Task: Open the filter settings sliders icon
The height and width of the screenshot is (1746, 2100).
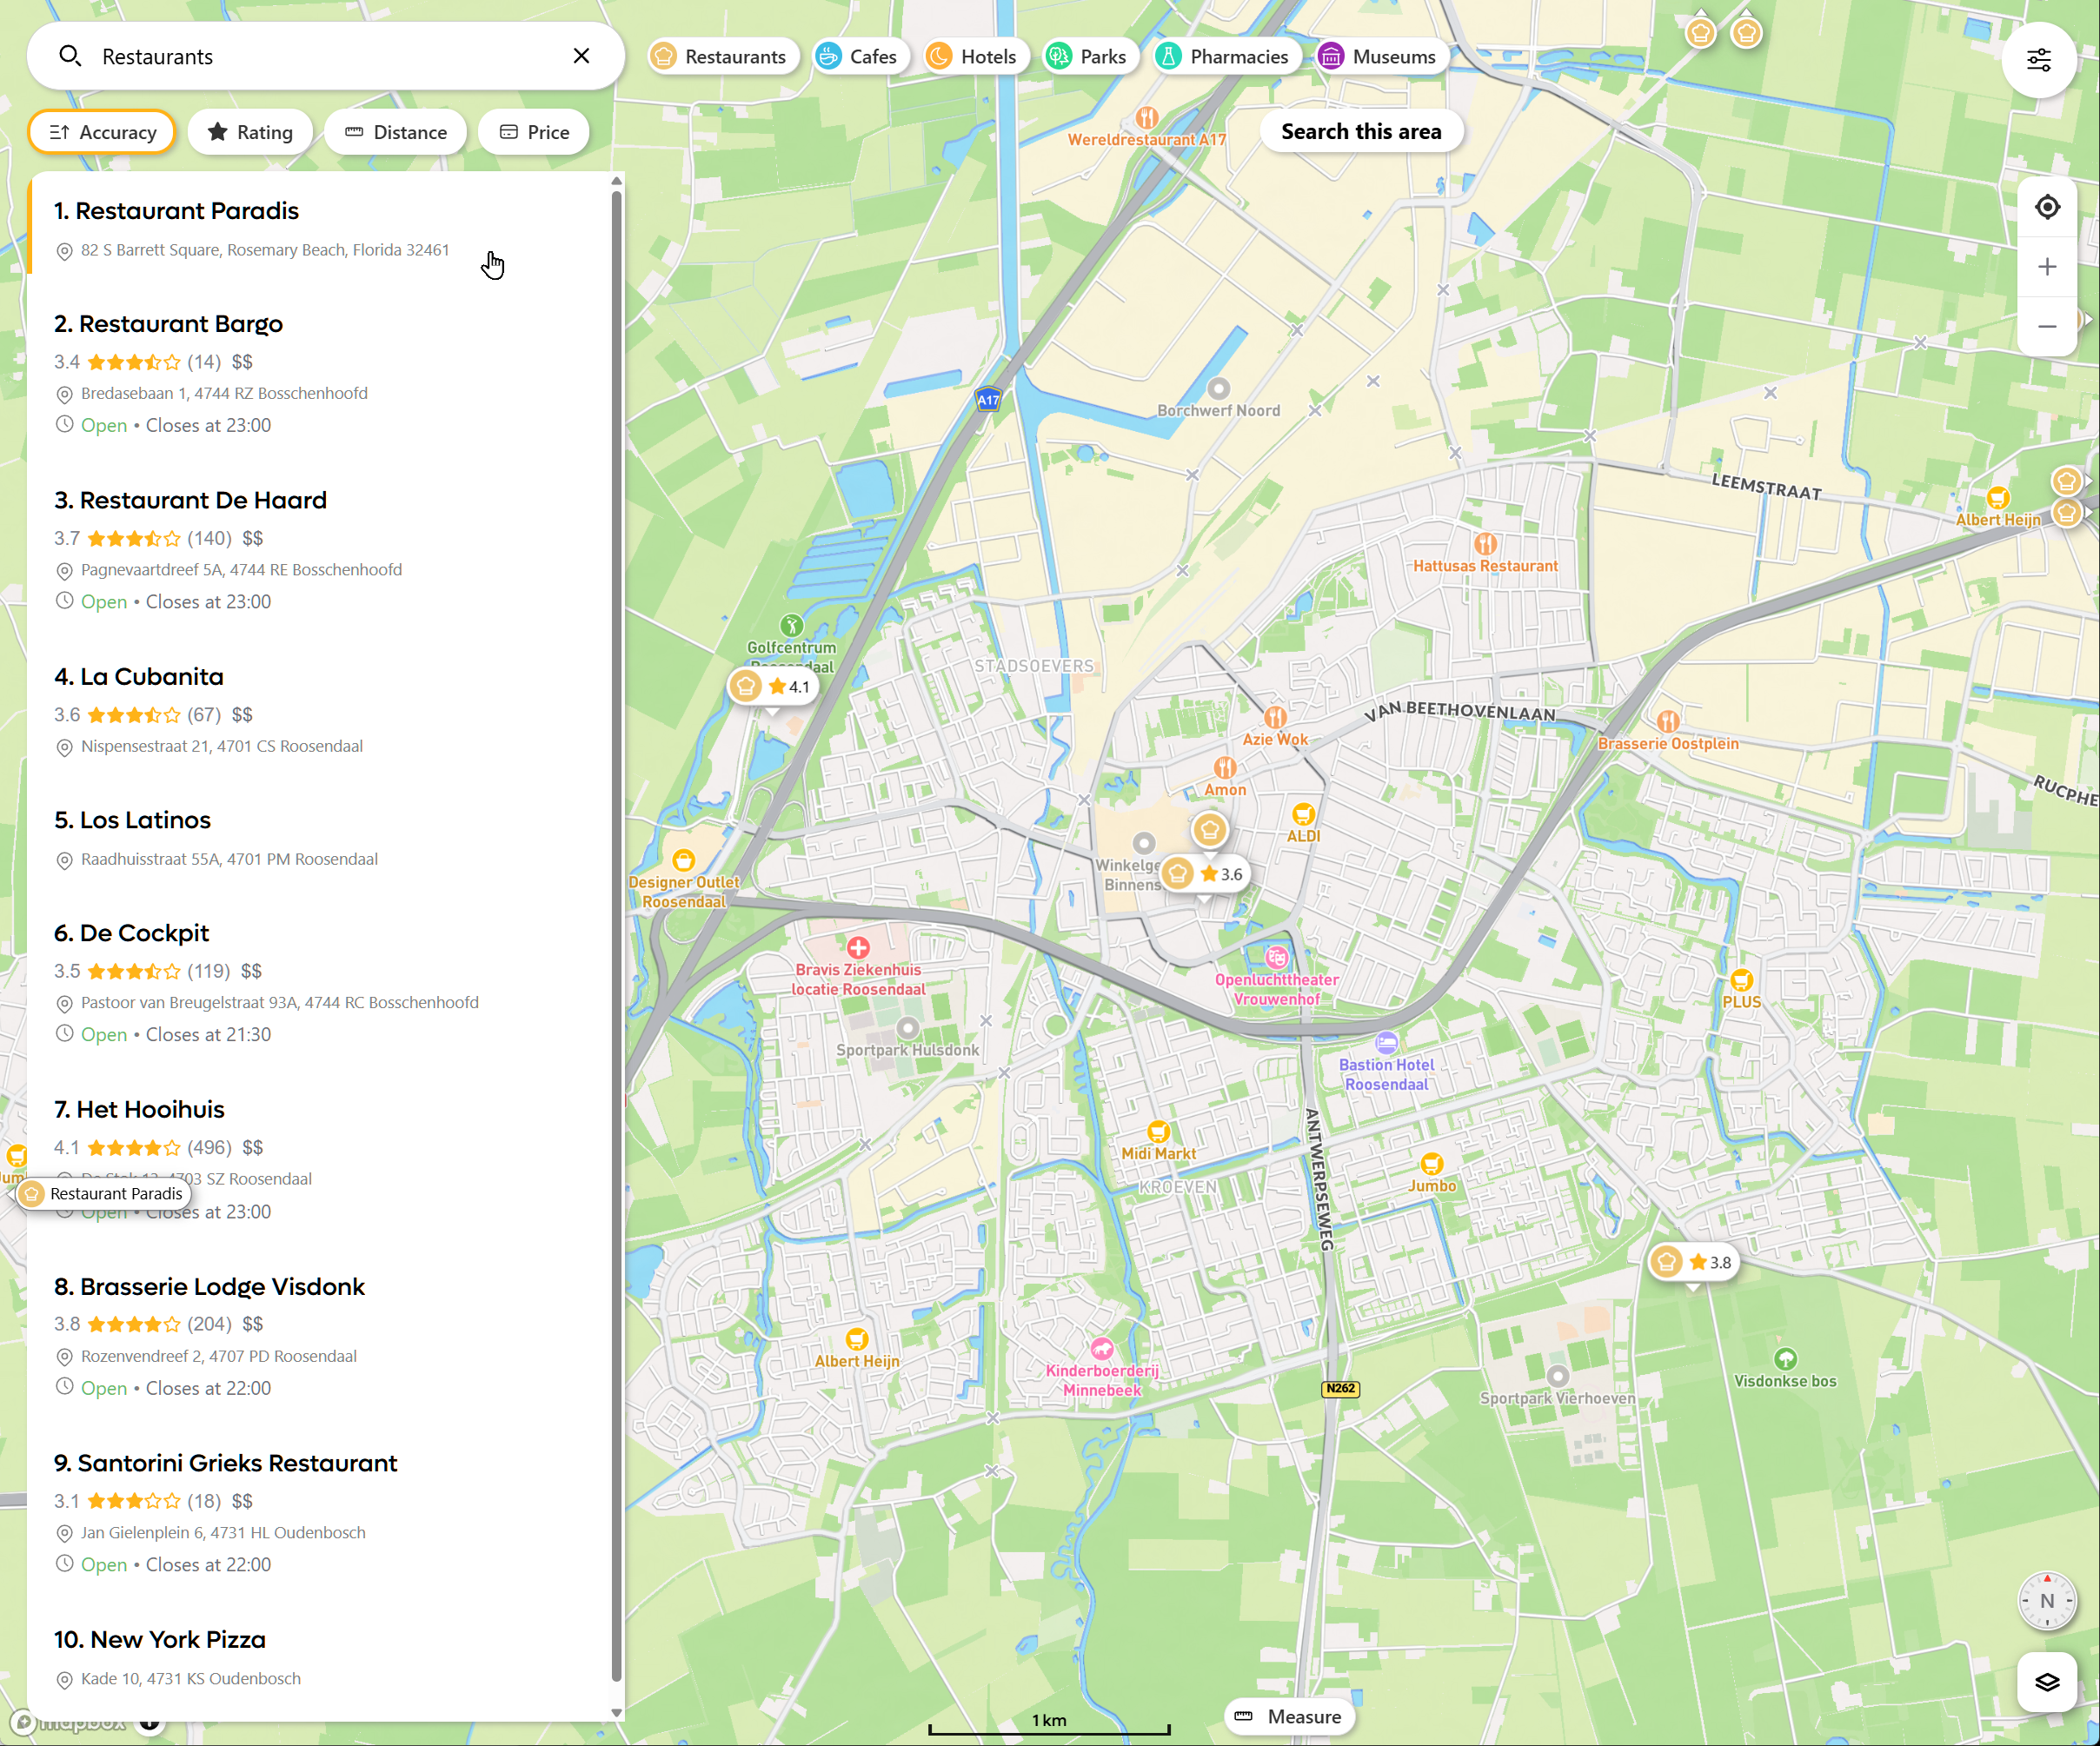Action: 2038,59
